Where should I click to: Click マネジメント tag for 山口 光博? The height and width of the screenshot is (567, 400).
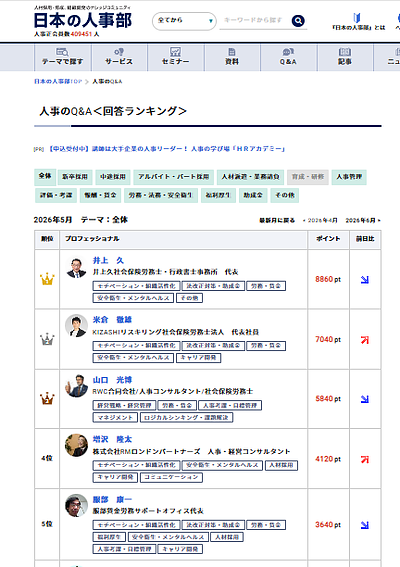(115, 417)
